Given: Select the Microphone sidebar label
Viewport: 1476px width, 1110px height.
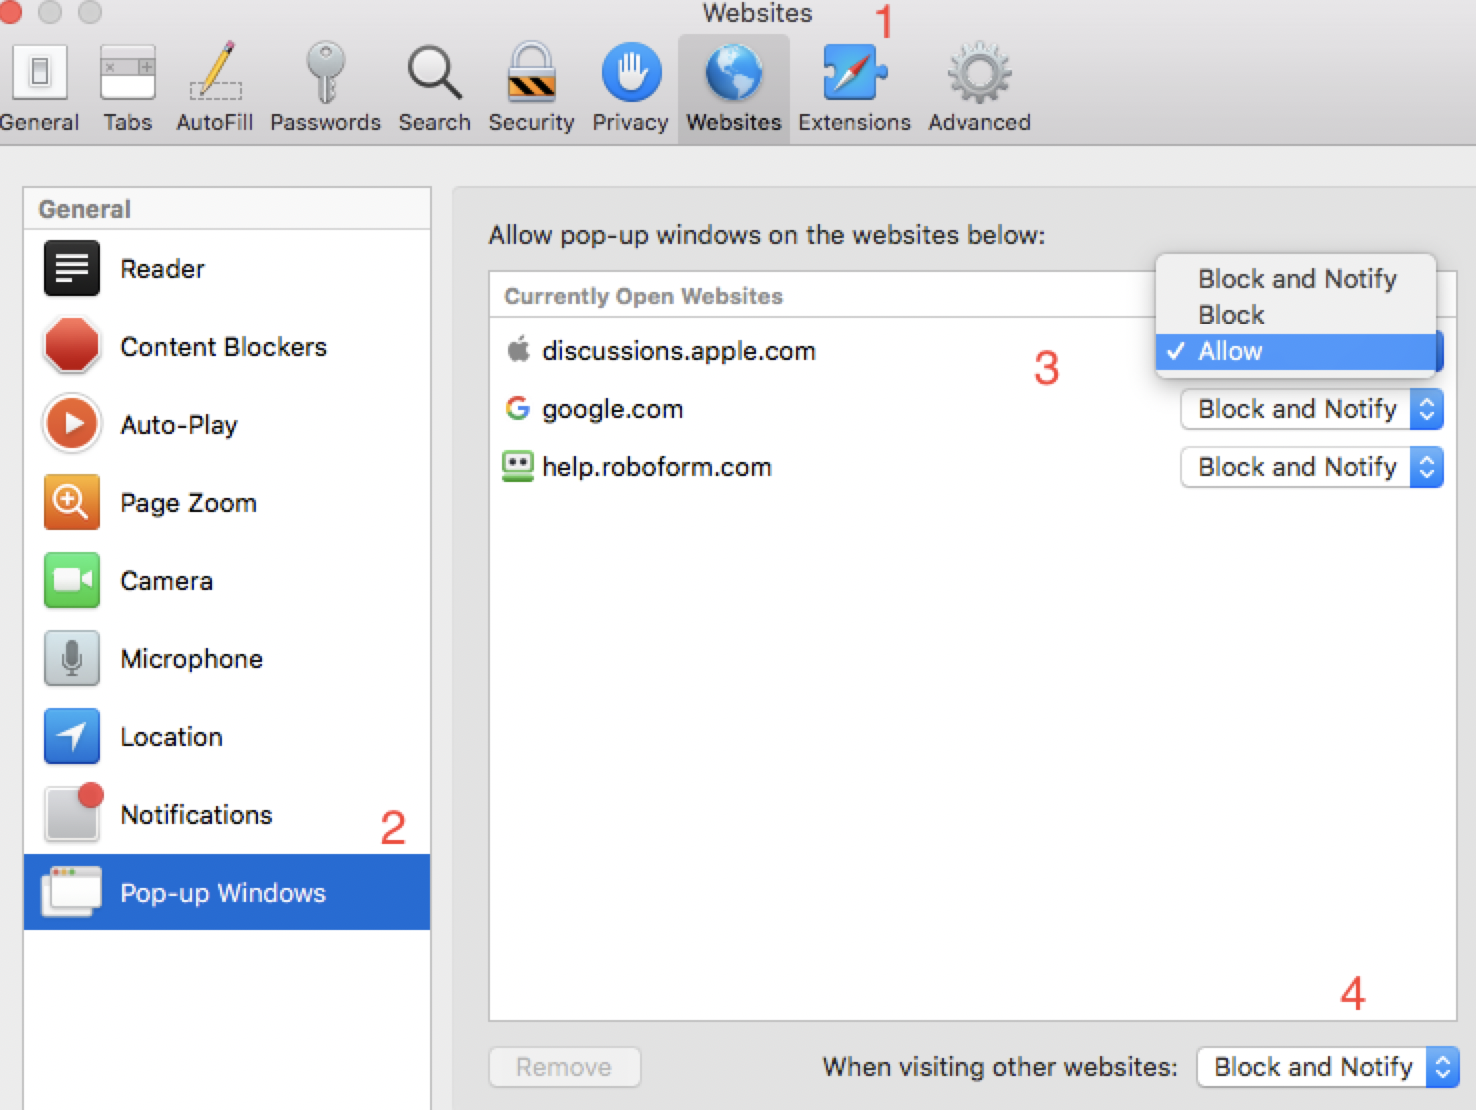Looking at the screenshot, I should click(191, 659).
